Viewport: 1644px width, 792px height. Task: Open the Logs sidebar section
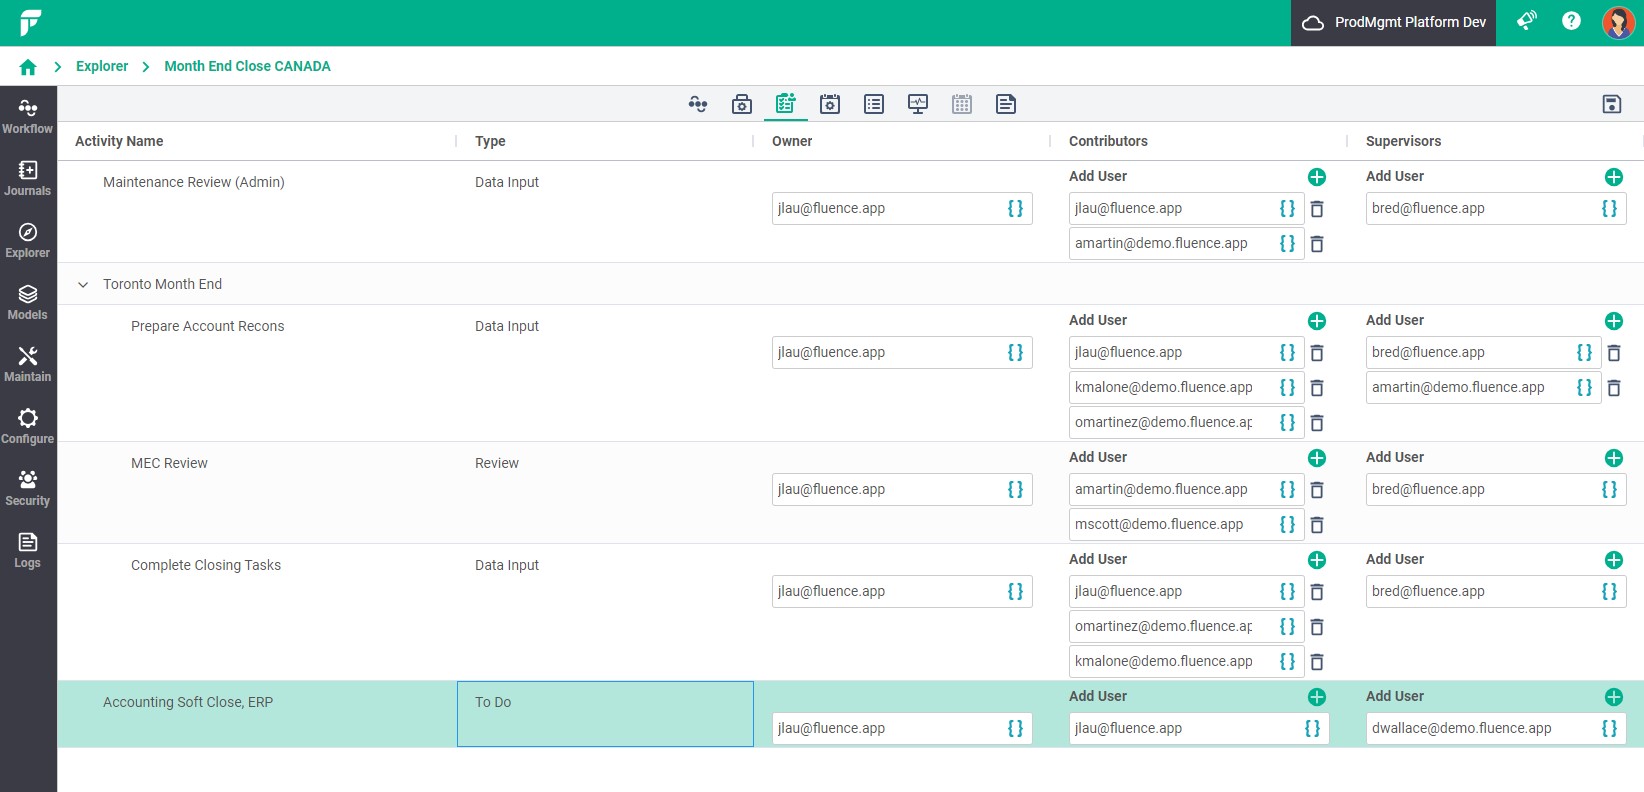click(x=28, y=551)
